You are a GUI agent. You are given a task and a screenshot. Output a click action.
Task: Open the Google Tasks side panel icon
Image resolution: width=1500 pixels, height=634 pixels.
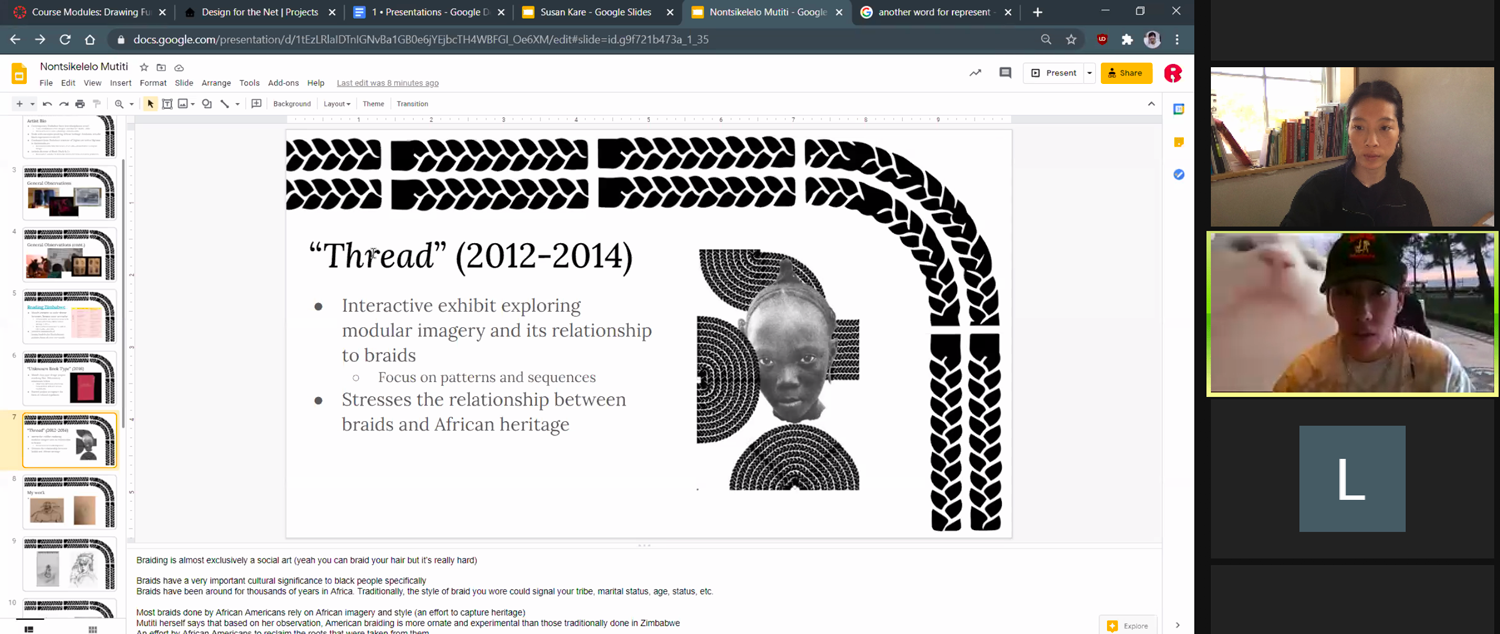(x=1179, y=174)
